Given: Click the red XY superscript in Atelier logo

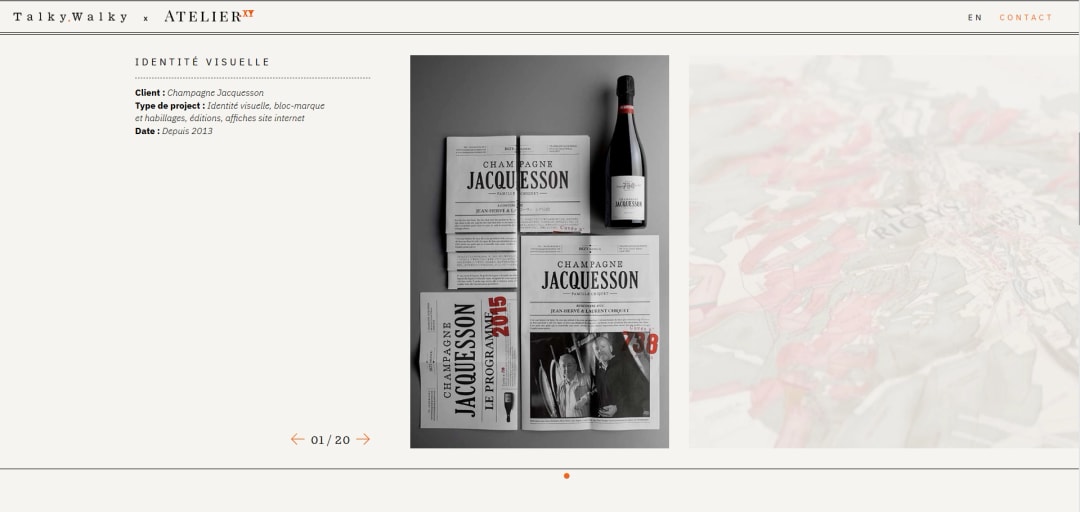Looking at the screenshot, I should (248, 13).
